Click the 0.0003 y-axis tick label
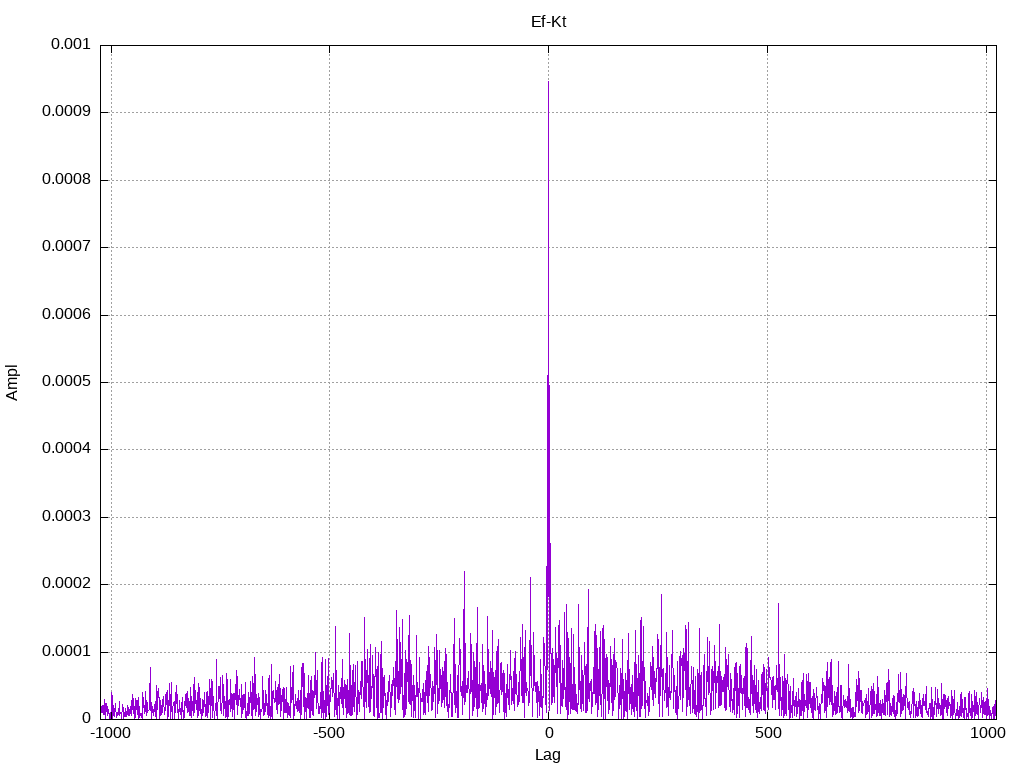The height and width of the screenshot is (768, 1024). click(66, 517)
